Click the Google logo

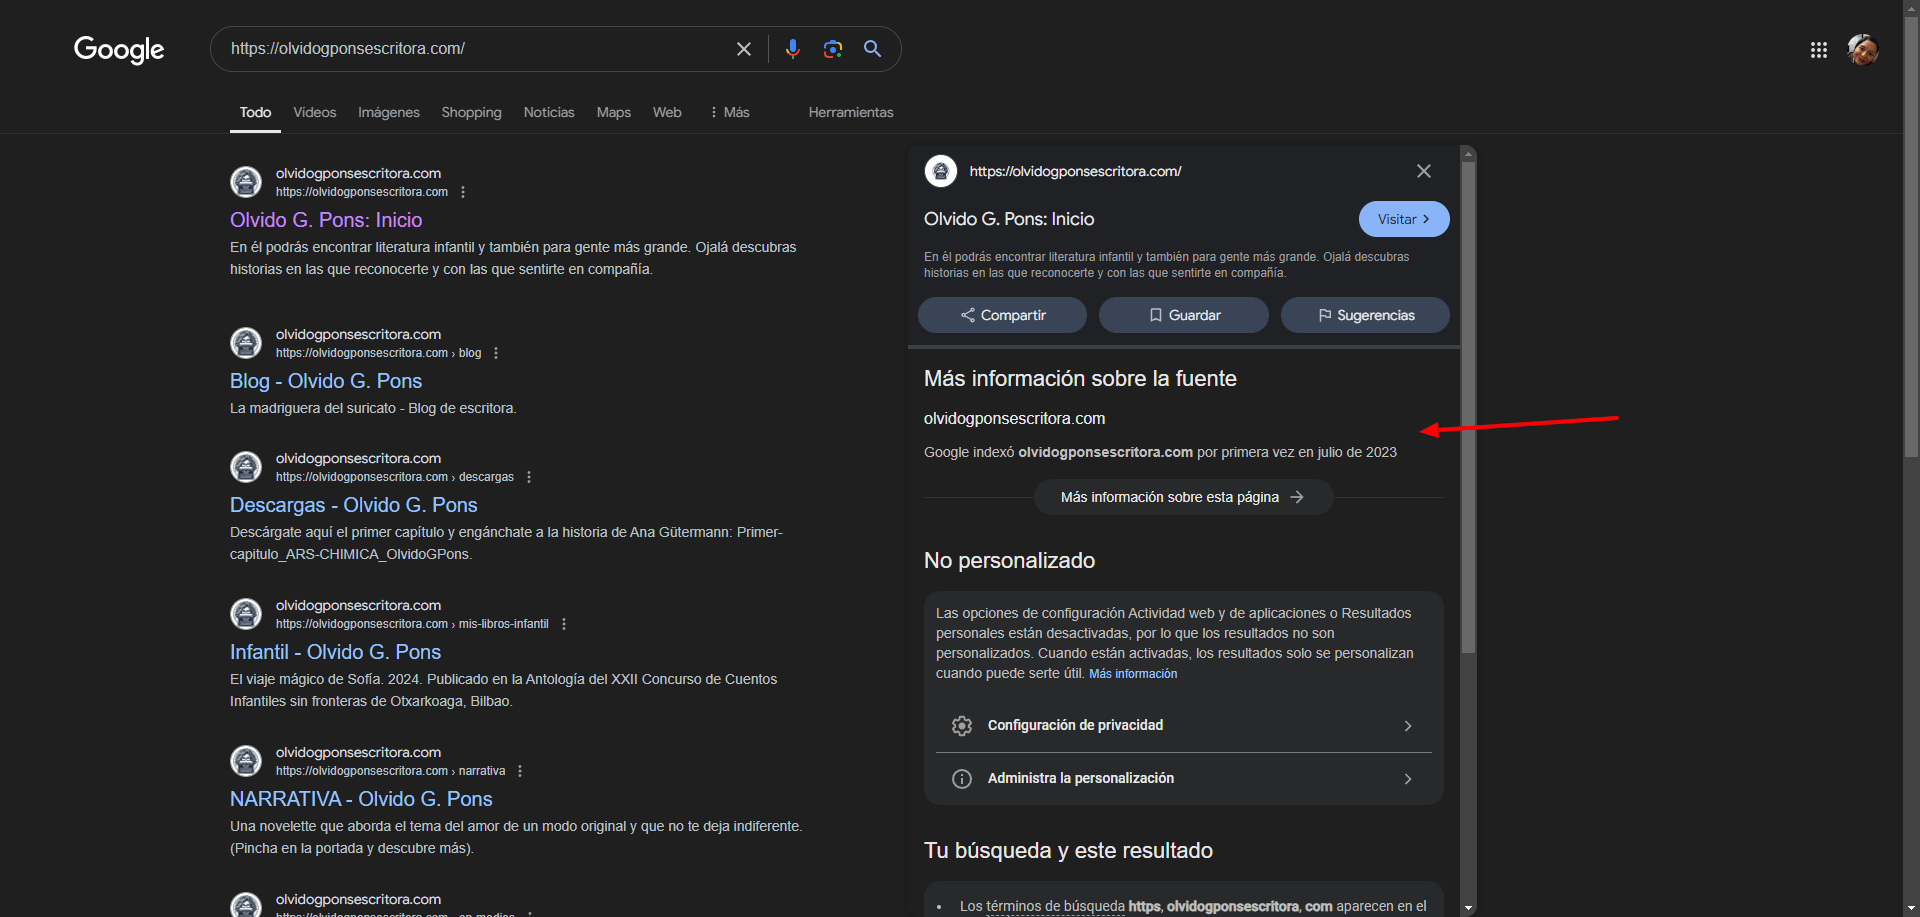tap(119, 49)
